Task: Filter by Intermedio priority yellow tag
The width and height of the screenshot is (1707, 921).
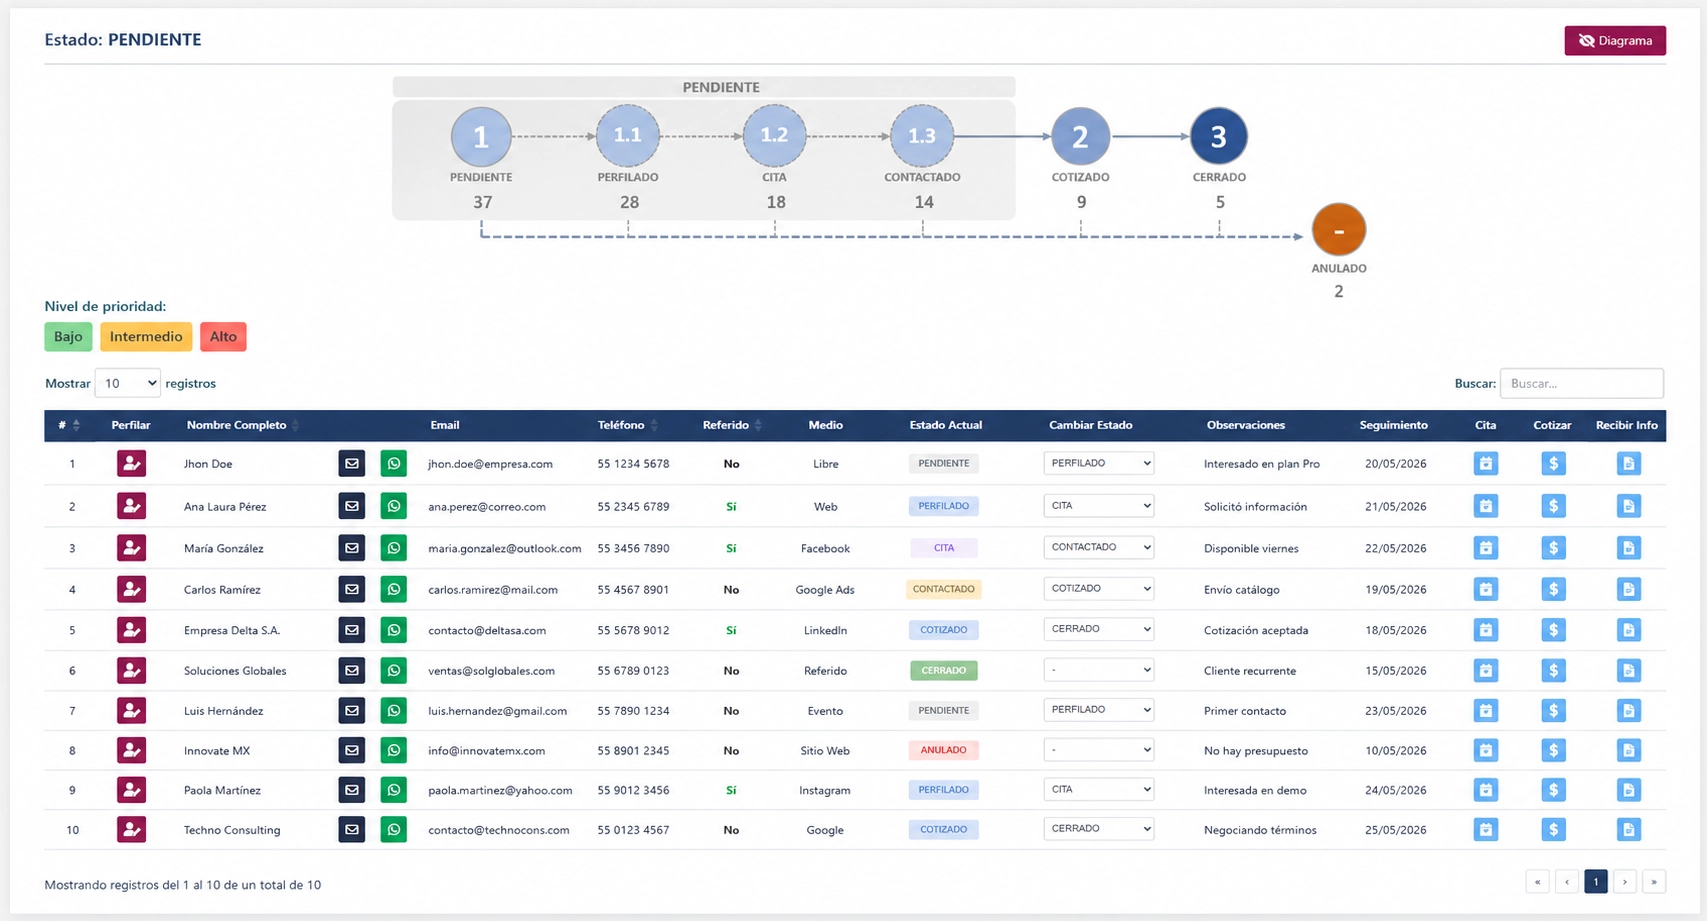Action: pos(146,337)
